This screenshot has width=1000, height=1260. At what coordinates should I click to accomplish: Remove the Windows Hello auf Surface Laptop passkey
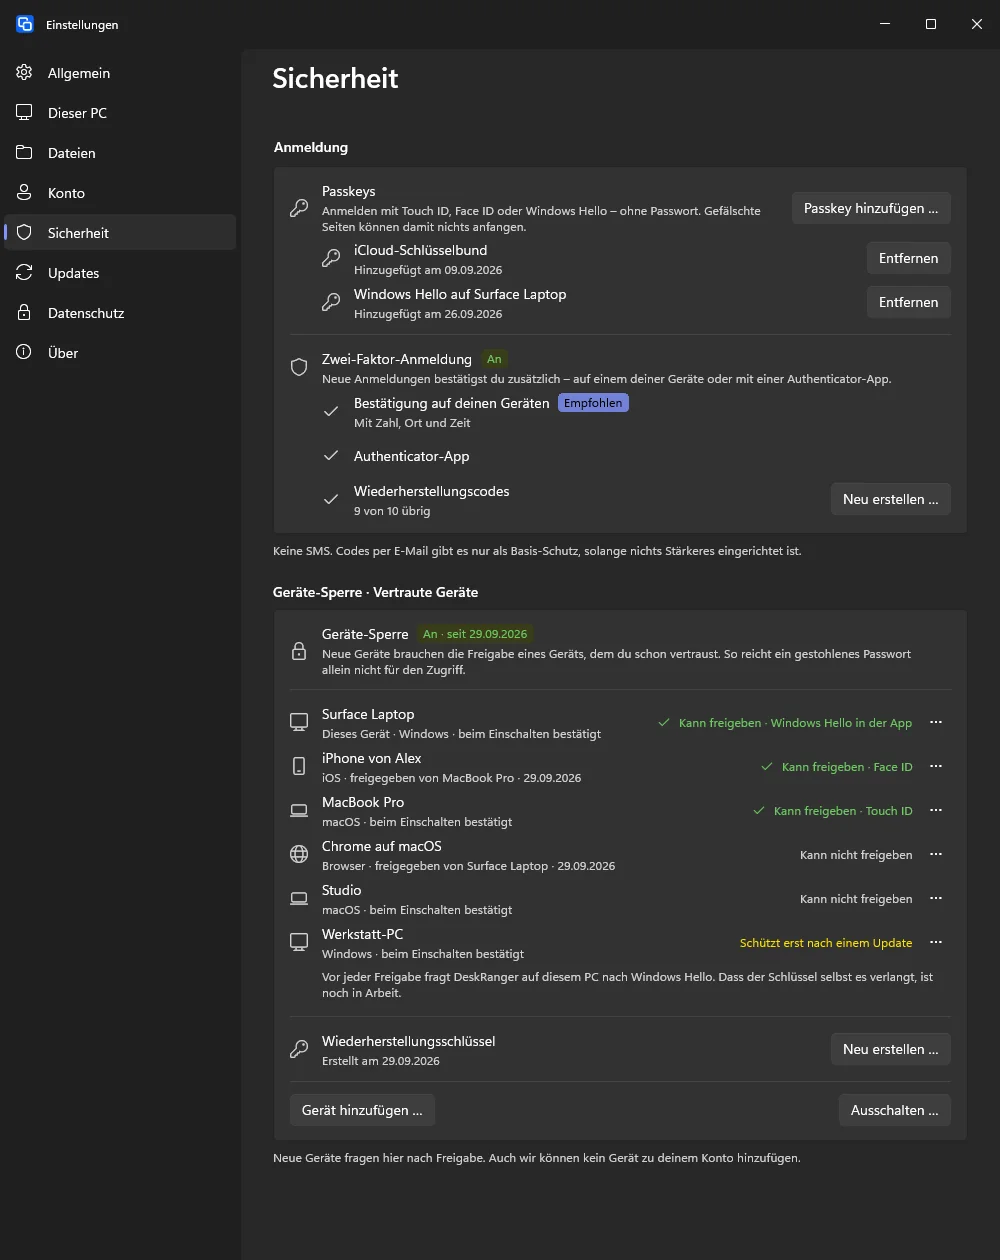pyautogui.click(x=909, y=302)
